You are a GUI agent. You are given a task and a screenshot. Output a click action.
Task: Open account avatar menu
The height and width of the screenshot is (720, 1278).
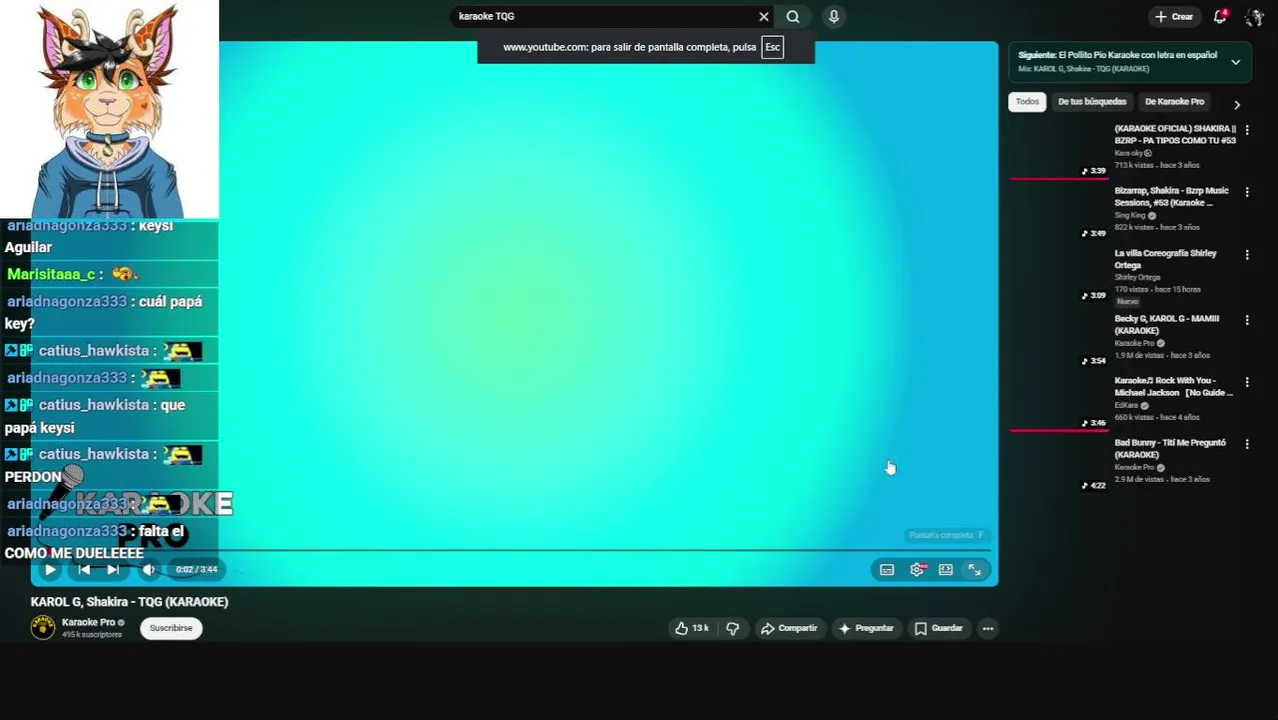pos(1254,17)
